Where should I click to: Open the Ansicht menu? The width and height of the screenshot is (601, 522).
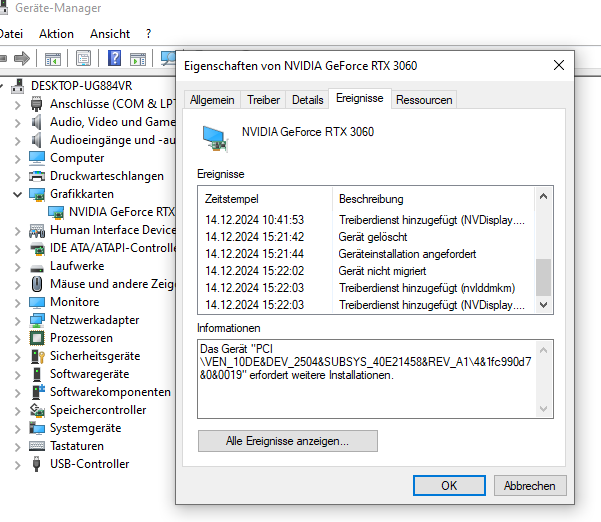pos(110,34)
